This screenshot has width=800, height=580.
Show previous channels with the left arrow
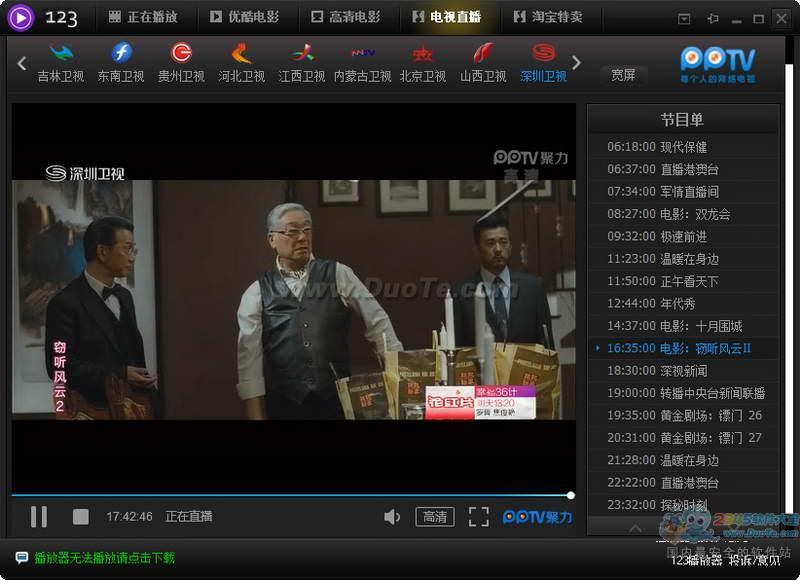point(21,63)
